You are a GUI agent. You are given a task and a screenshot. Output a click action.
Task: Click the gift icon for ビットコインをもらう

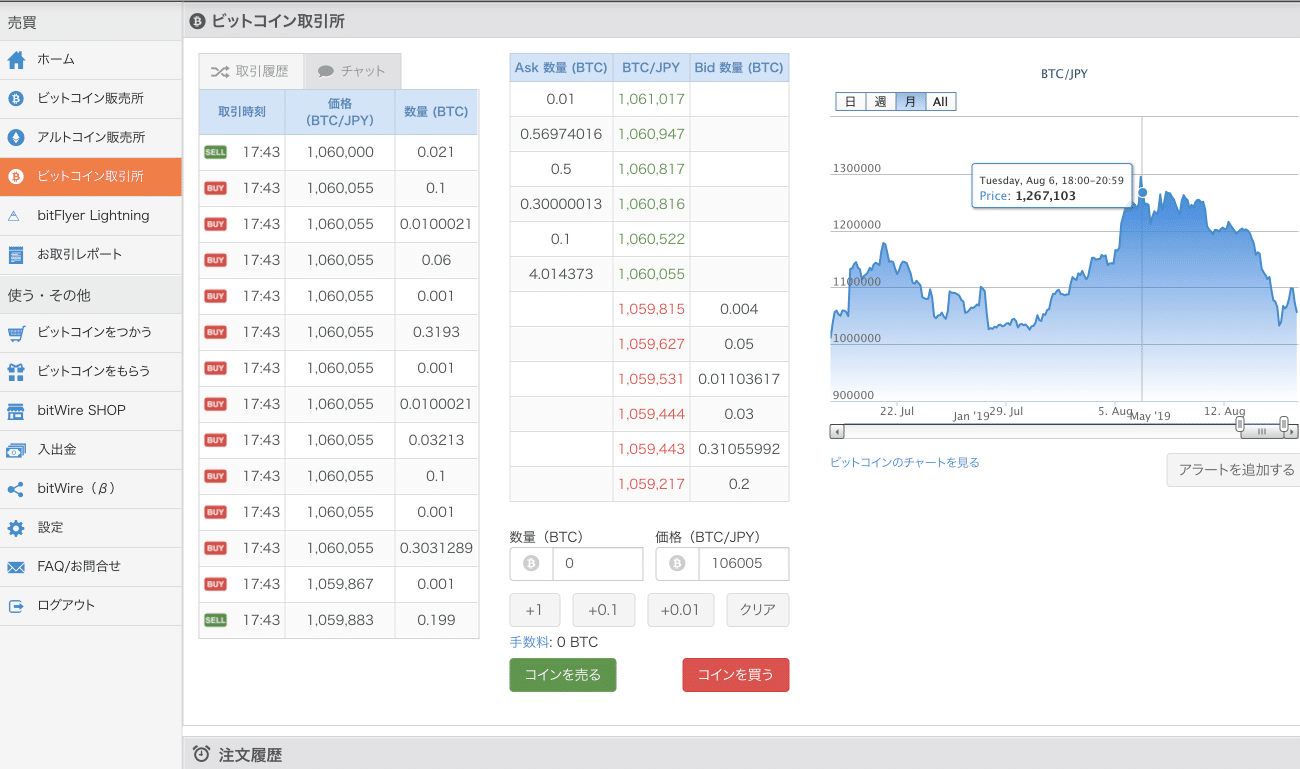[15, 371]
